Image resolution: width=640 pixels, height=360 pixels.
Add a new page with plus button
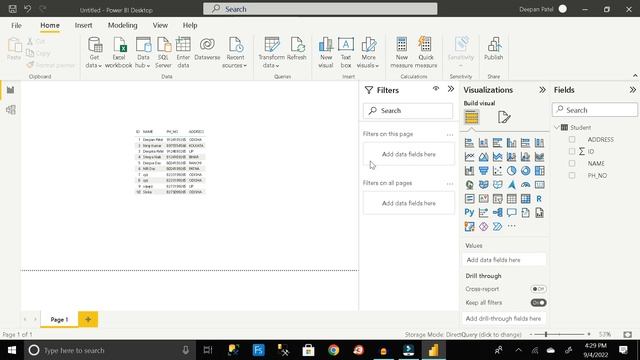point(88,319)
